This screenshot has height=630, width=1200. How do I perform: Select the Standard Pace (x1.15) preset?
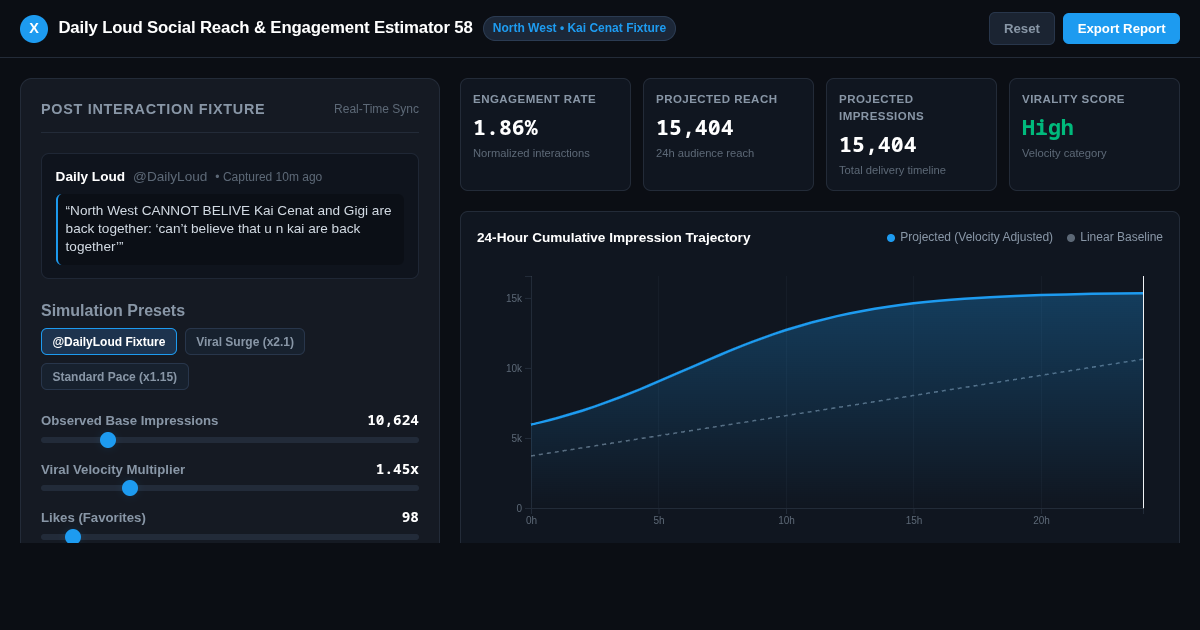point(115,377)
